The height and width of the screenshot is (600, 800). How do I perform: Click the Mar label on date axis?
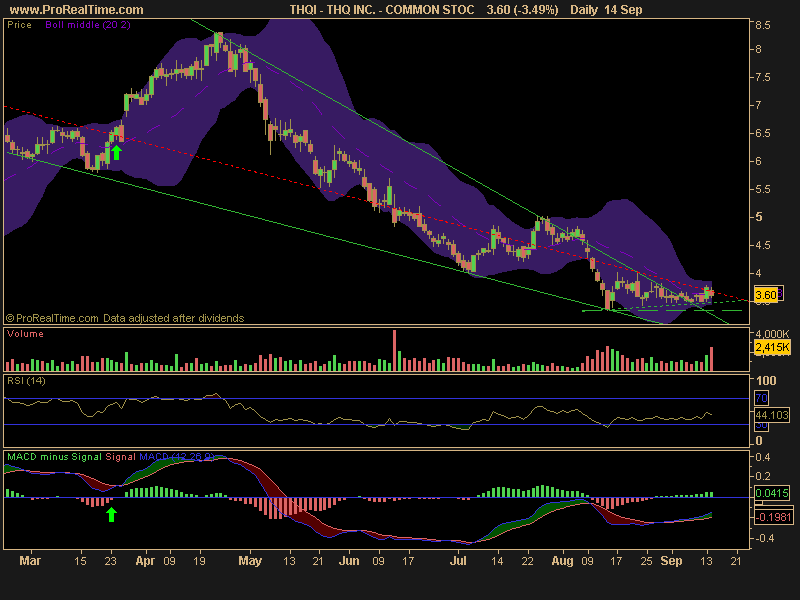point(30,561)
